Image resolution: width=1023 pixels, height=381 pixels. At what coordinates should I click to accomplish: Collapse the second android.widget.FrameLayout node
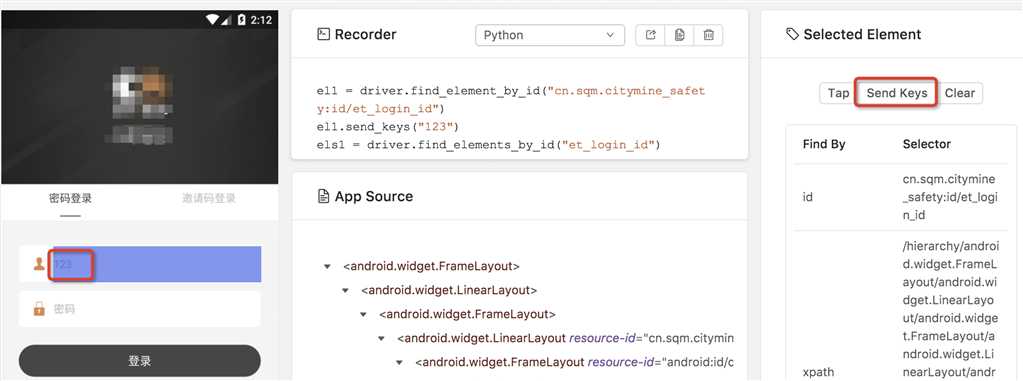coord(363,314)
